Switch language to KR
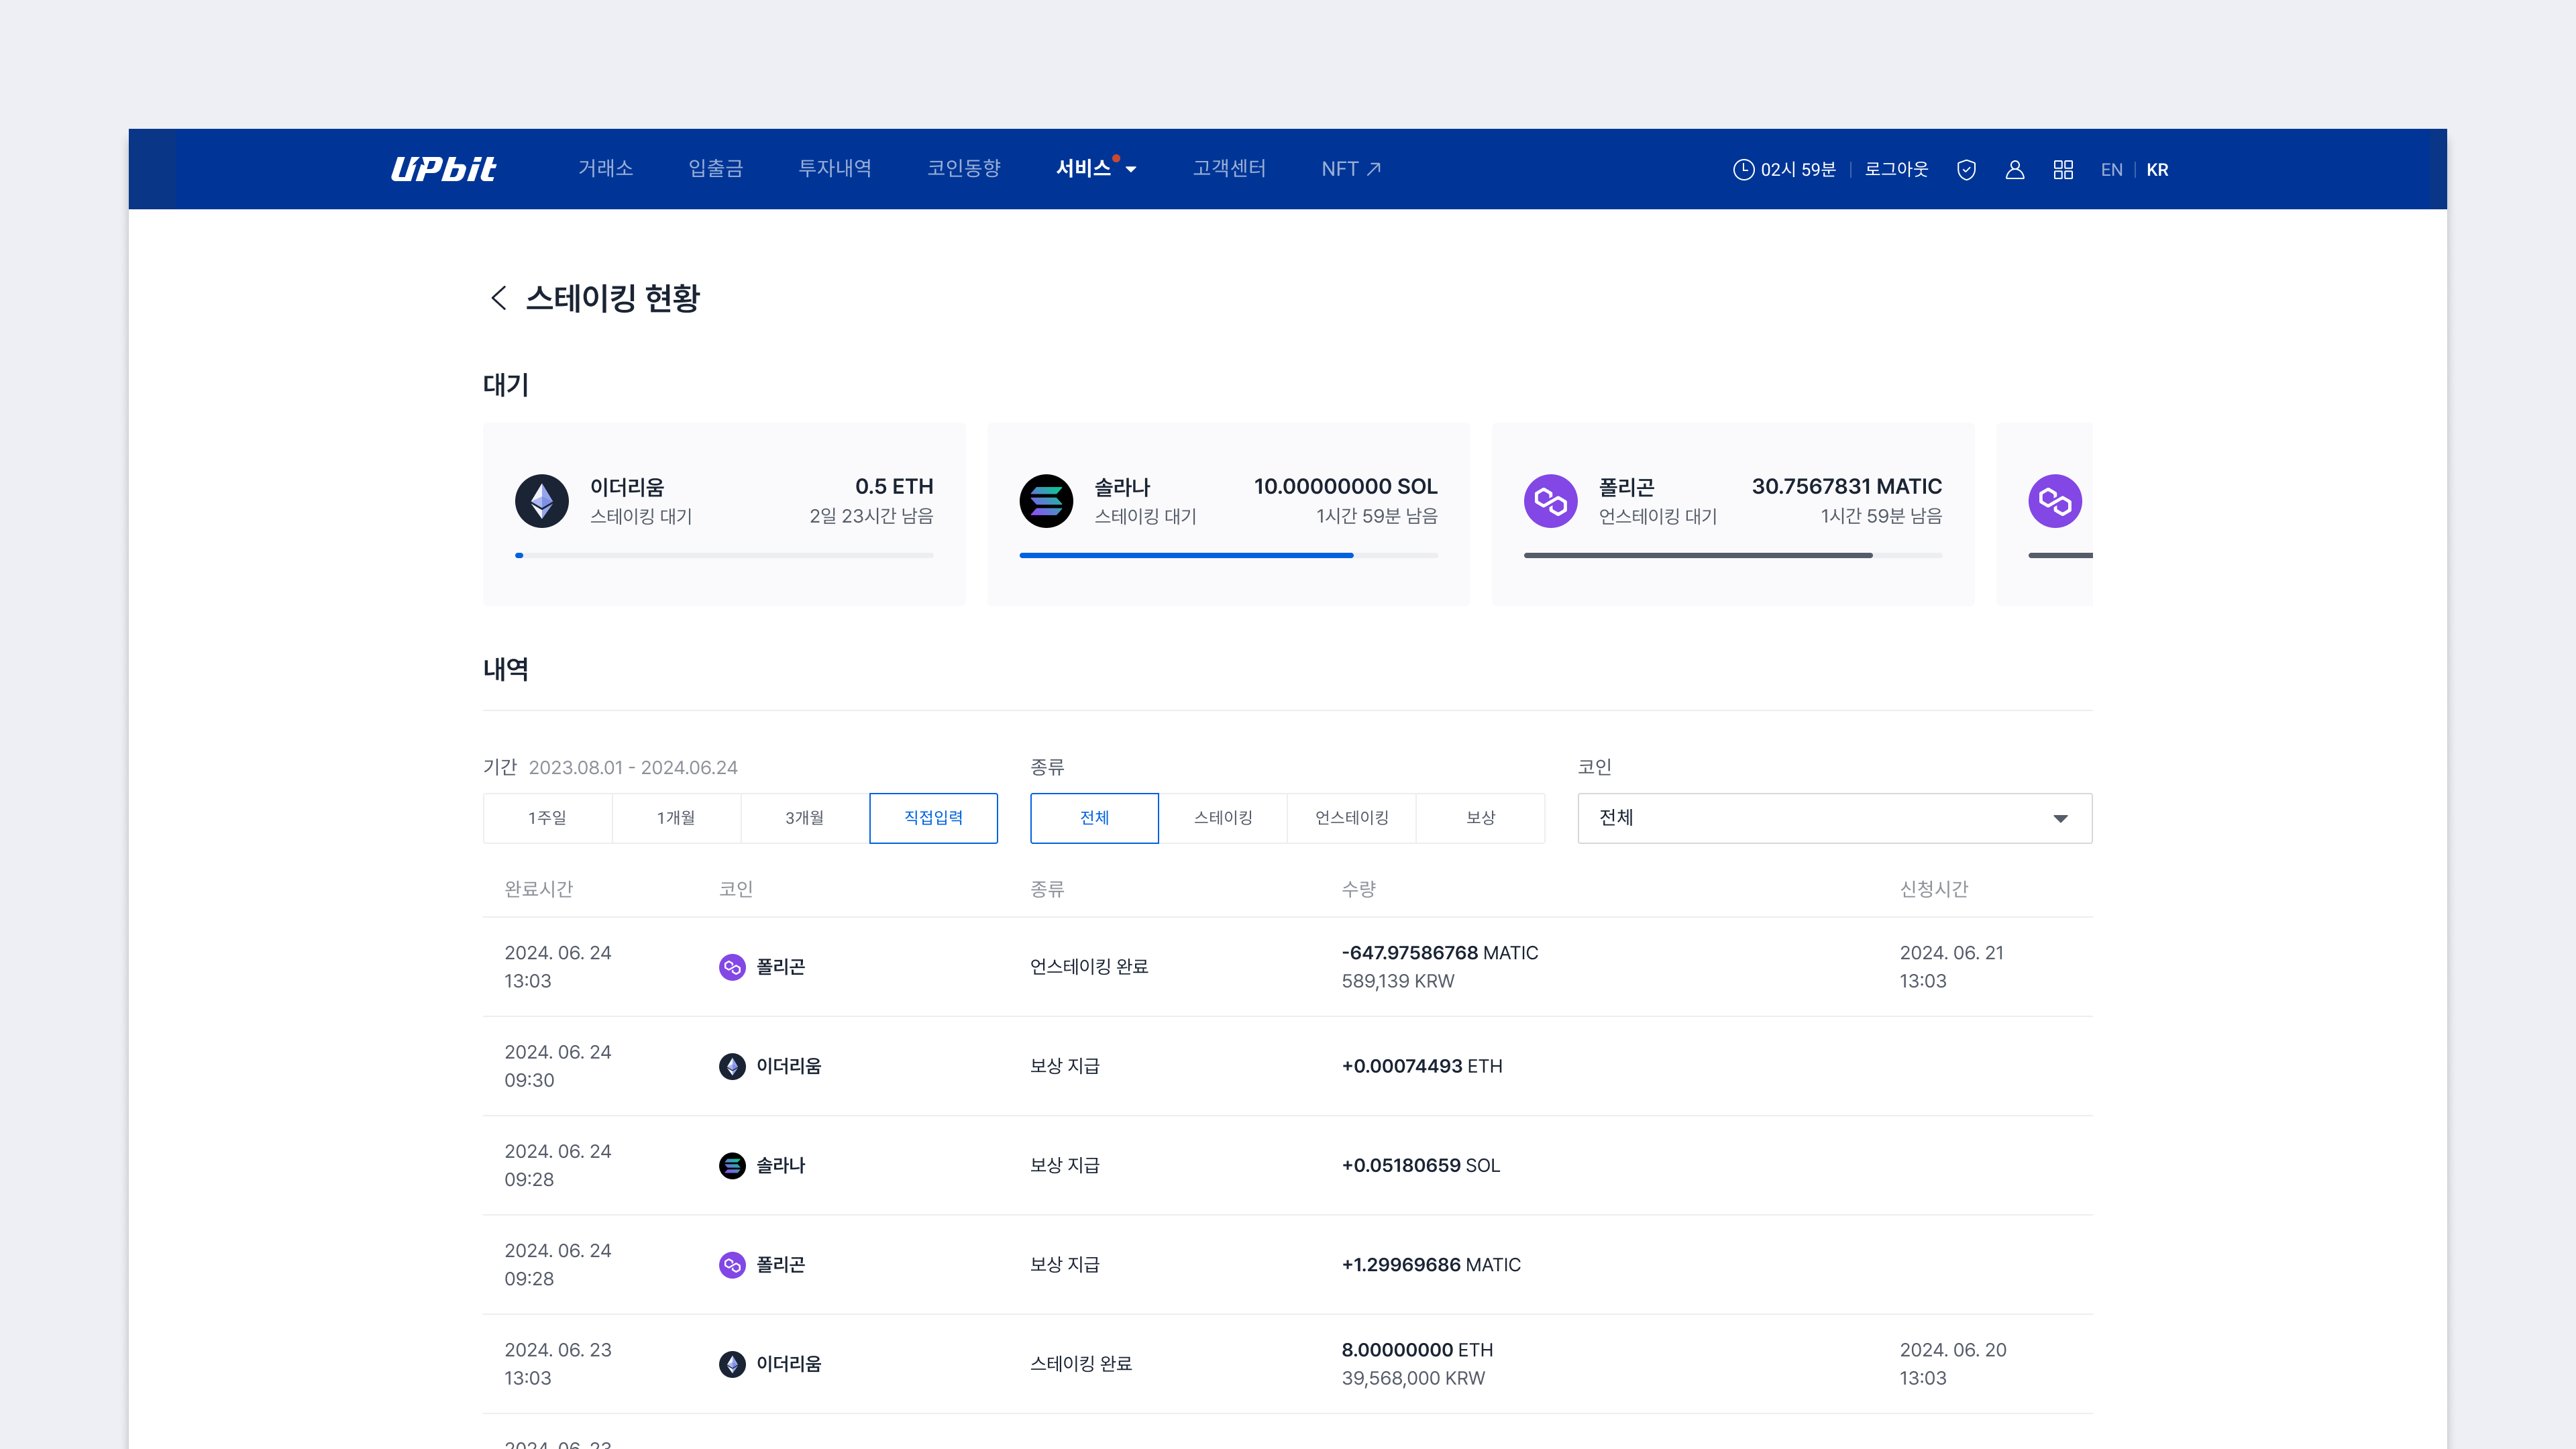Screen dimensions: 2576x1449 pyautogui.click(x=2157, y=170)
